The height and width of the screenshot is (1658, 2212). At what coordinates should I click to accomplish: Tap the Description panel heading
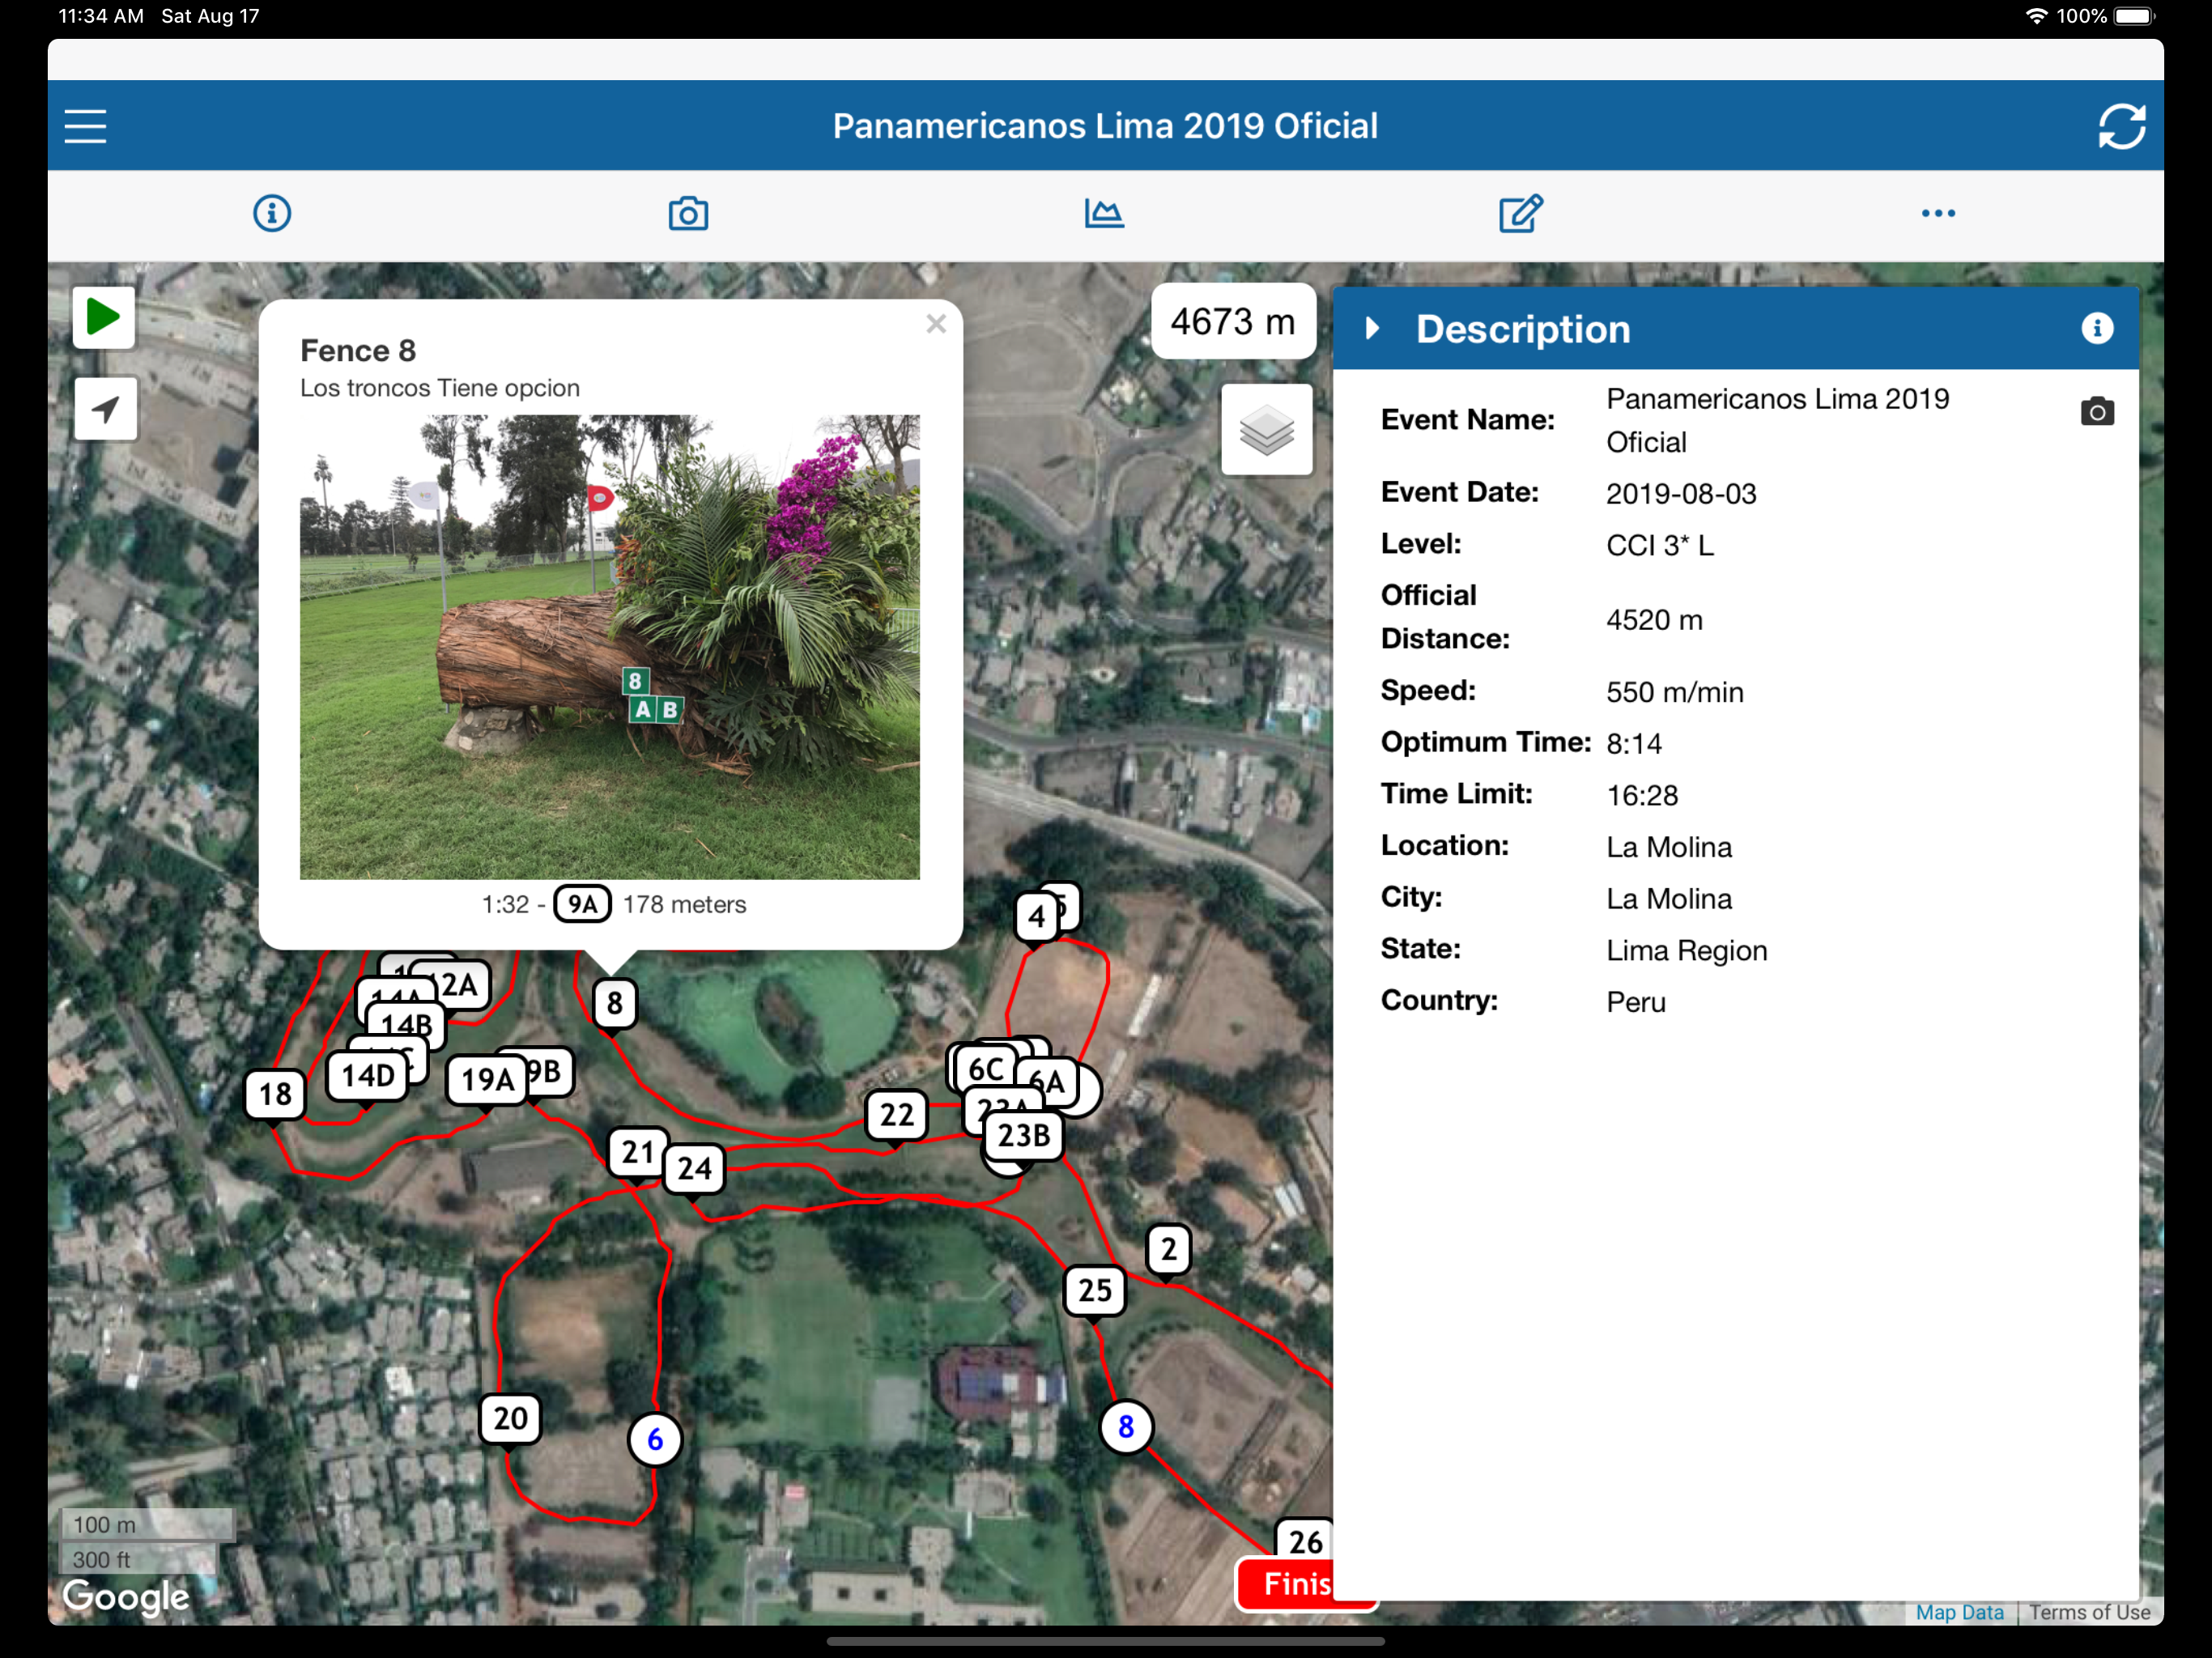point(1523,329)
